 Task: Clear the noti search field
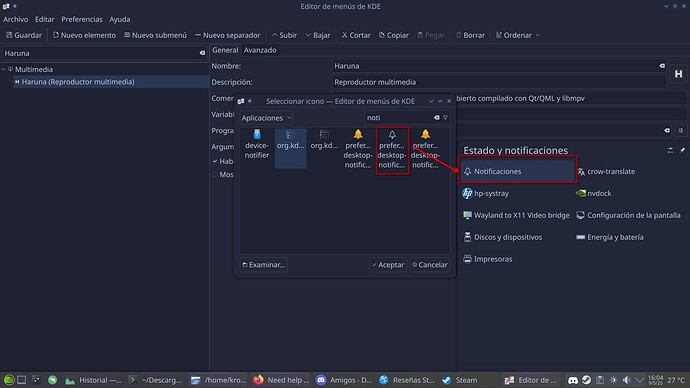tap(437, 117)
